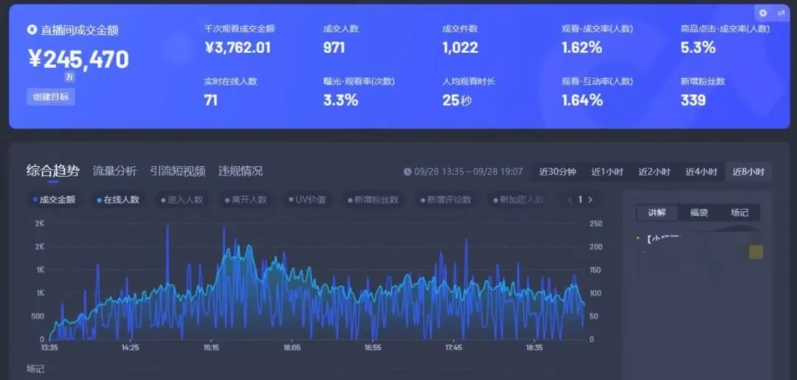797x380 pixels.
Task: Open the 引流短视频 tab
Action: (x=177, y=171)
